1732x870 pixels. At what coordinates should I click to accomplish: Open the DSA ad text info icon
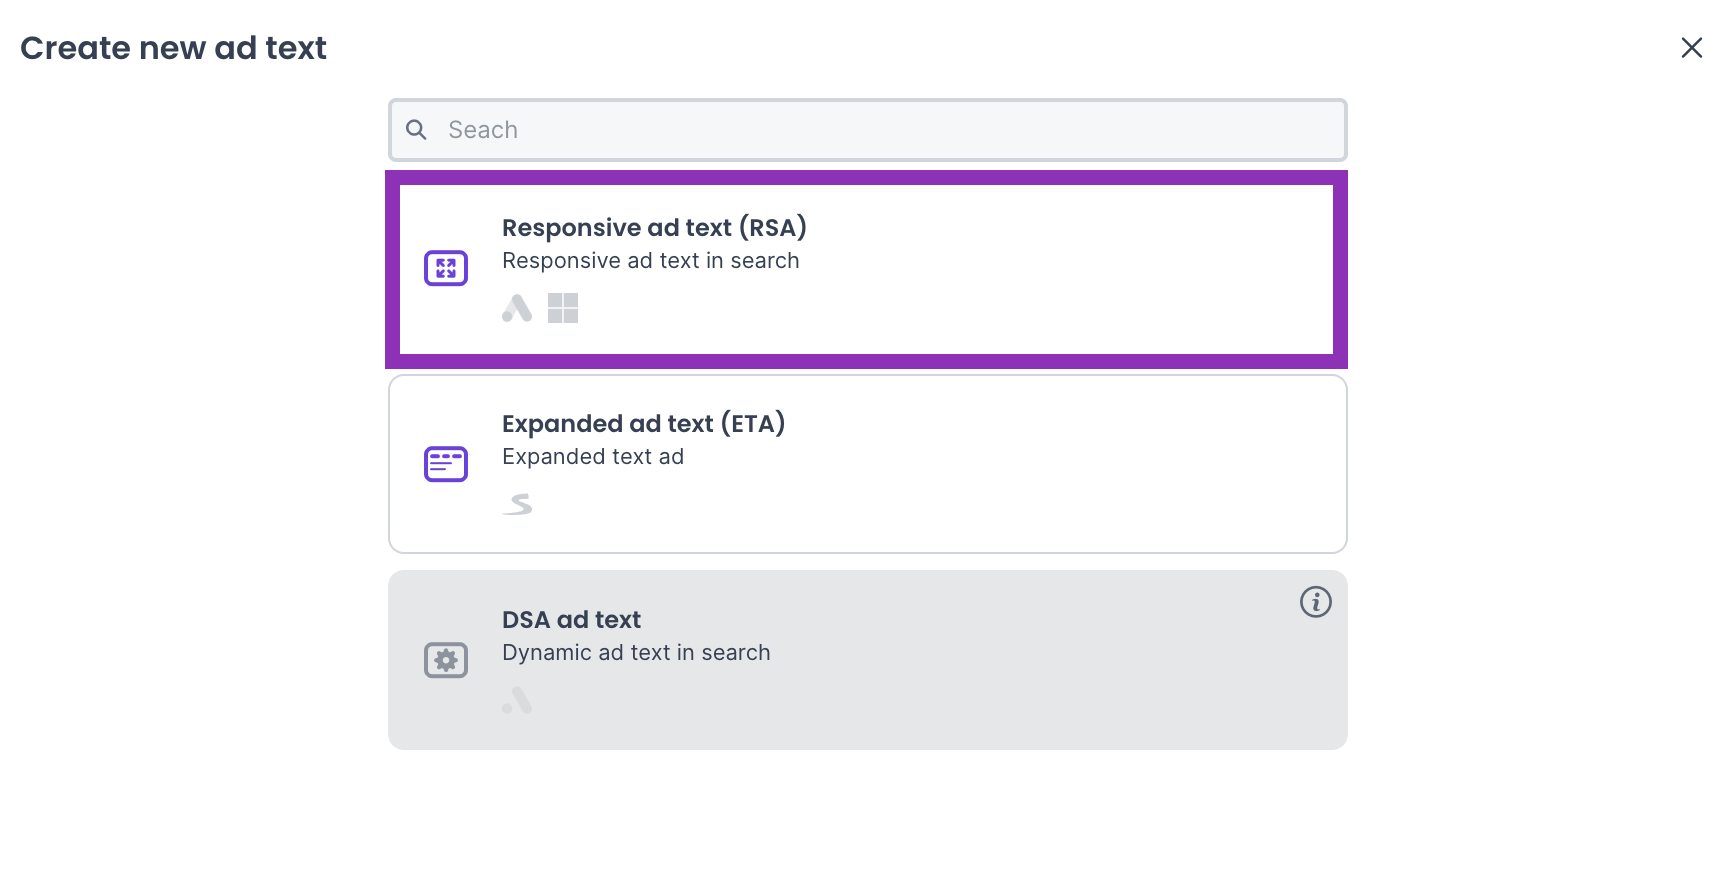(1315, 602)
